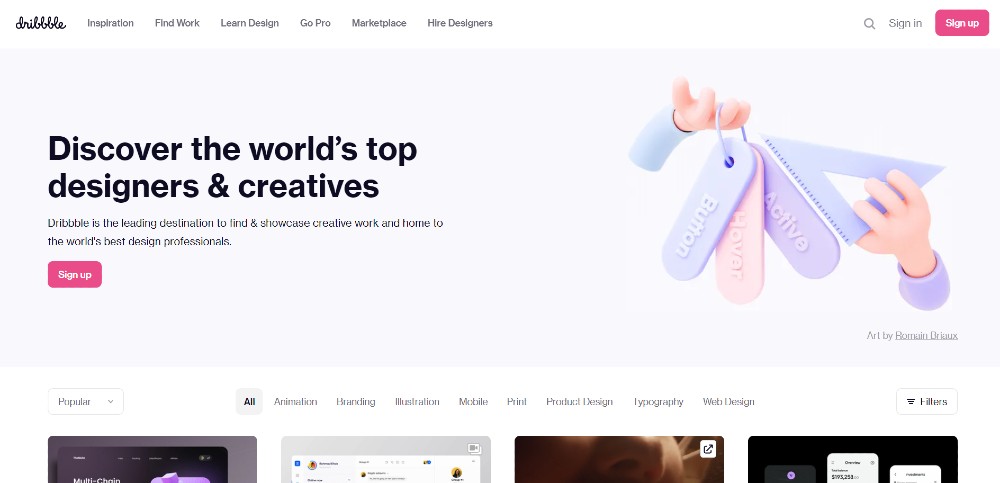Open the black finance app shot thumbnail
1000x483 pixels.
(x=853, y=459)
